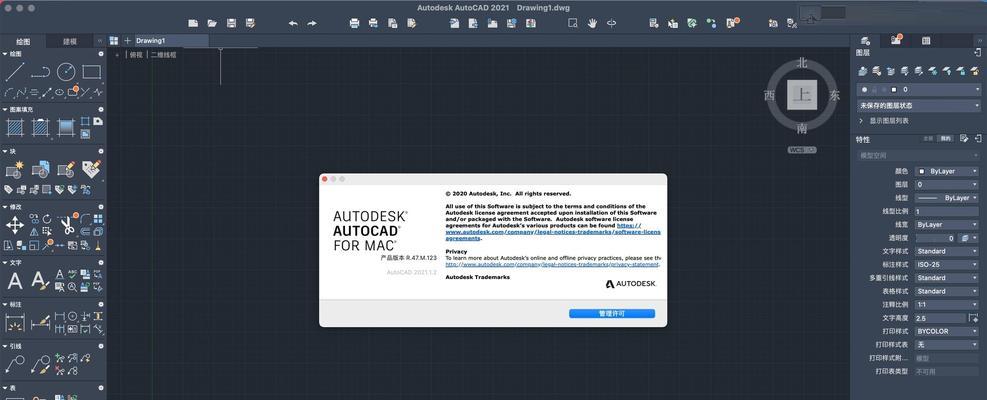Click the New drawing toolbar icon
Image resolution: width=987 pixels, height=400 pixels.
coord(193,23)
